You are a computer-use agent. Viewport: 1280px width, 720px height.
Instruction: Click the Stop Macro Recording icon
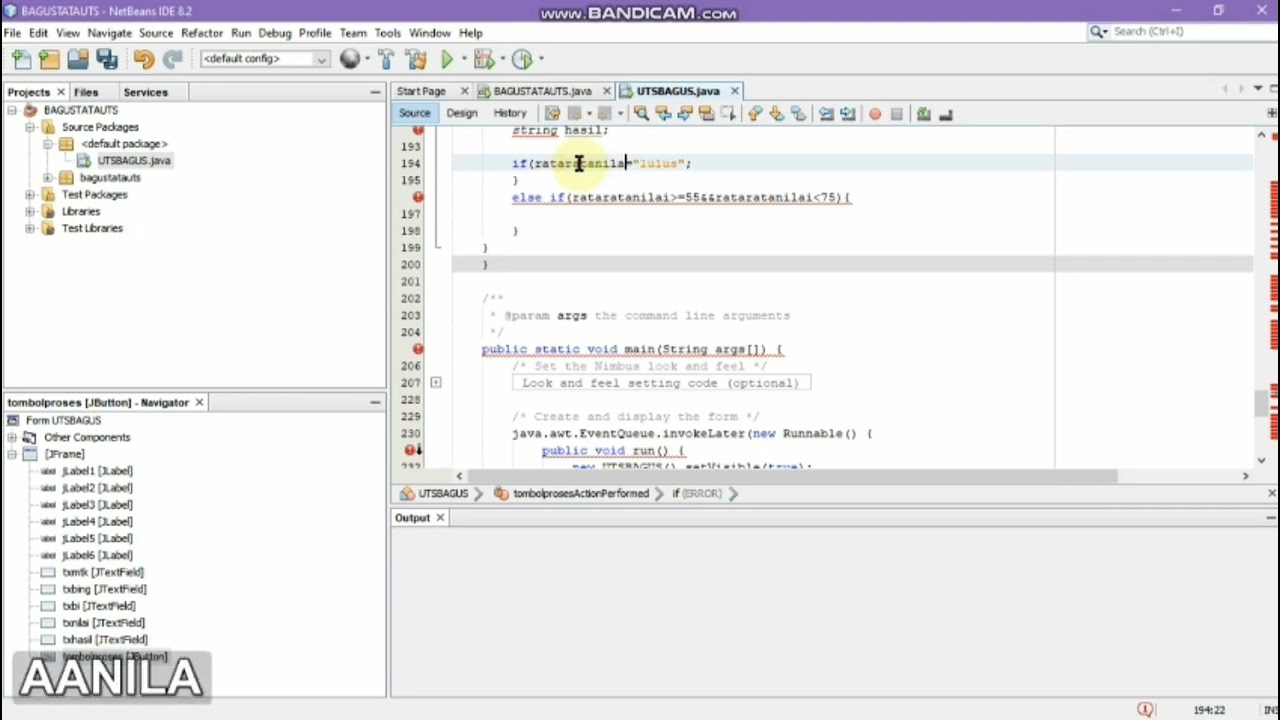point(896,114)
